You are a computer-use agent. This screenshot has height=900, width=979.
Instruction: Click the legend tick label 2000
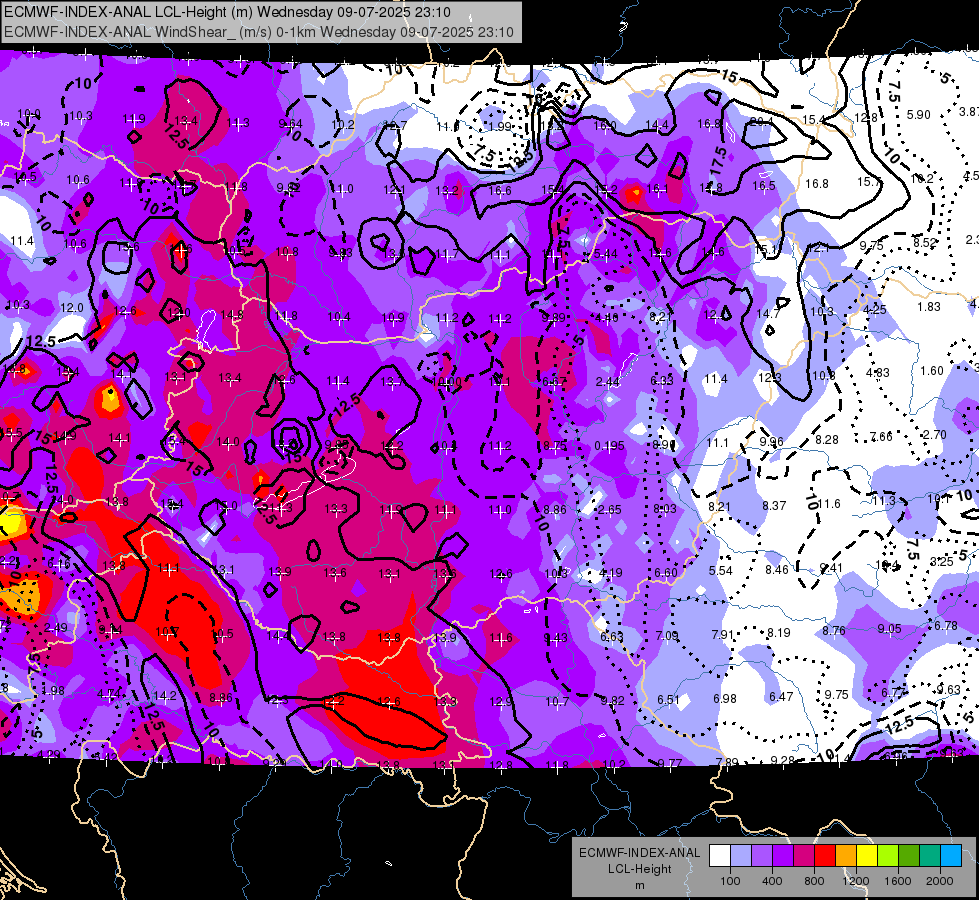(940, 881)
